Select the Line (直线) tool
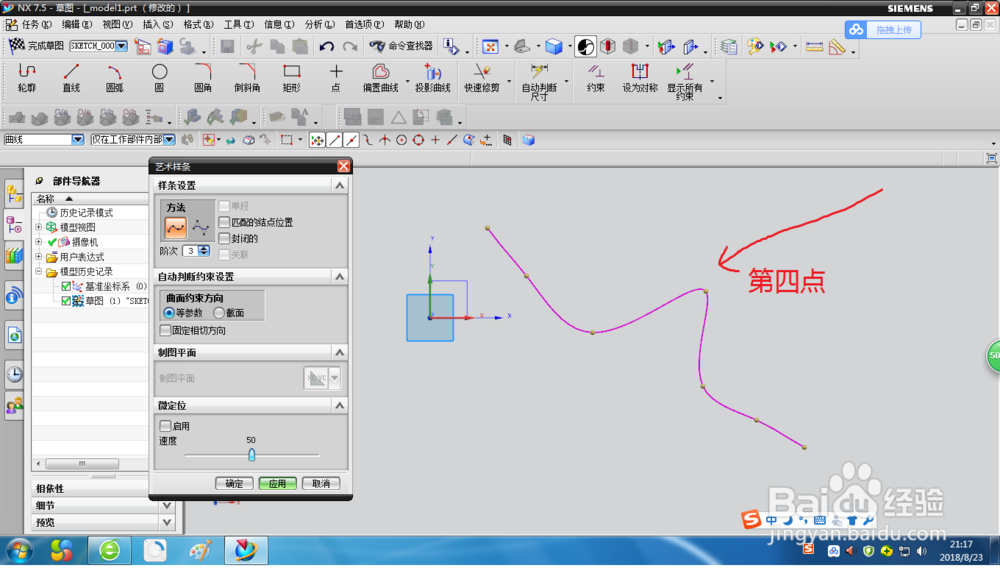Image resolution: width=1000 pixels, height=568 pixels. pos(71,78)
